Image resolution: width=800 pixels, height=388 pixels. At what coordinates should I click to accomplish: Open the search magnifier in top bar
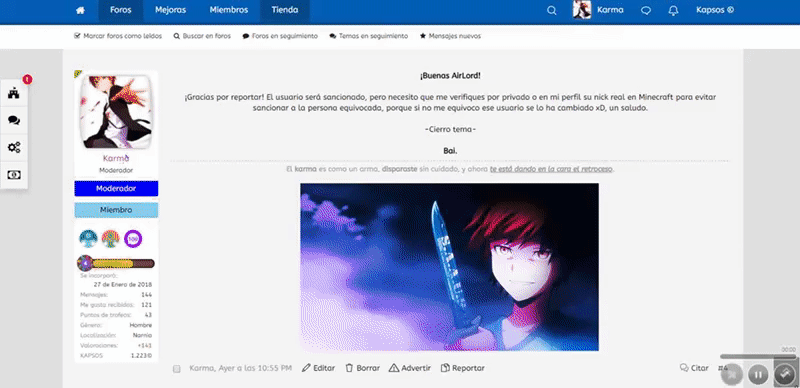pos(552,10)
